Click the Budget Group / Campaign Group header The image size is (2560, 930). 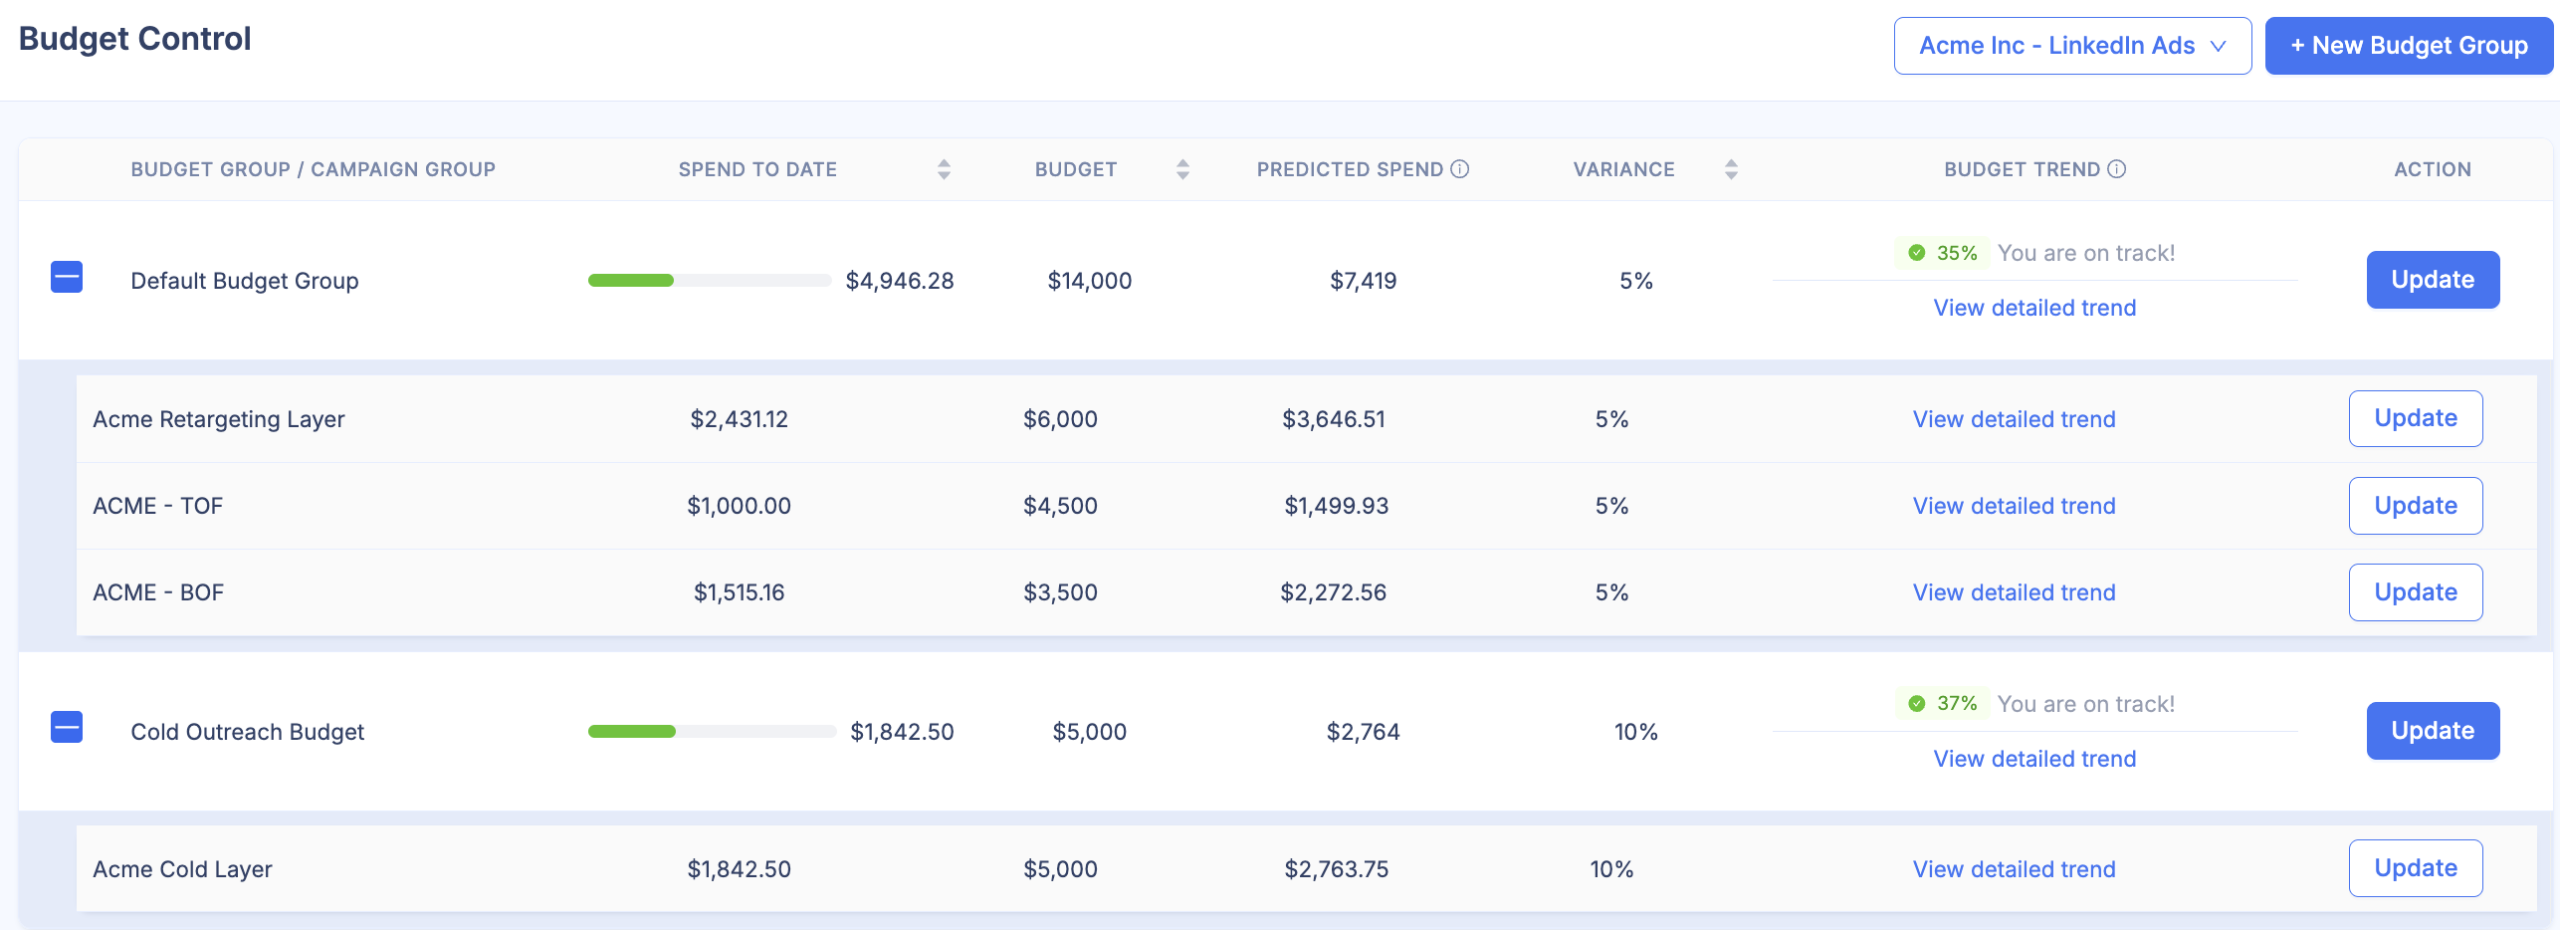313,170
